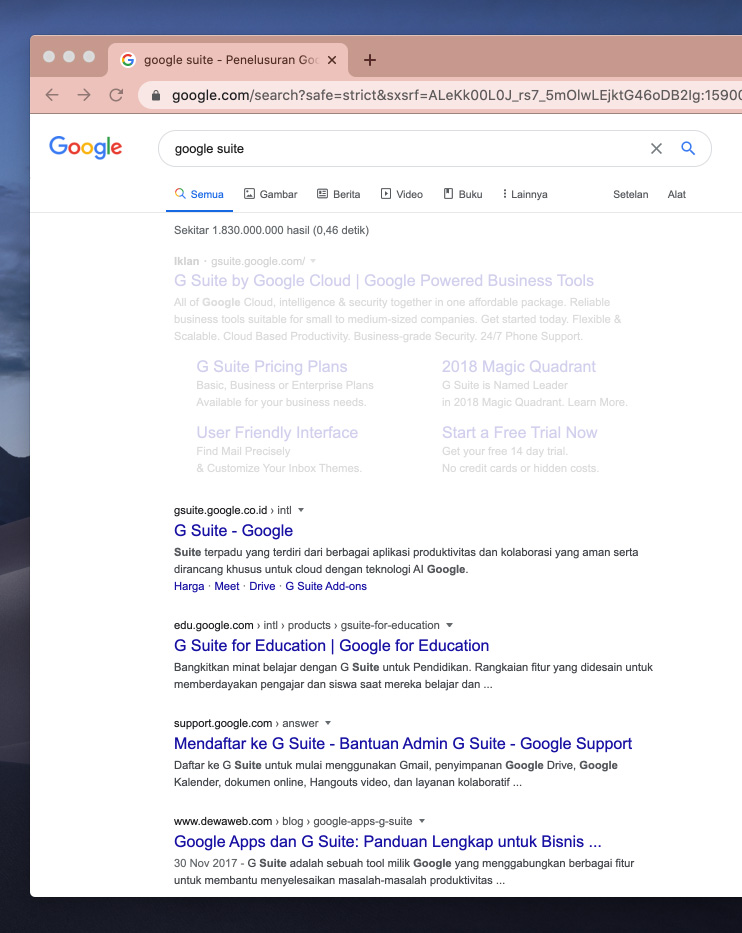742x933 pixels.
Task: Open the Meet sitelink
Action: pyautogui.click(x=227, y=586)
